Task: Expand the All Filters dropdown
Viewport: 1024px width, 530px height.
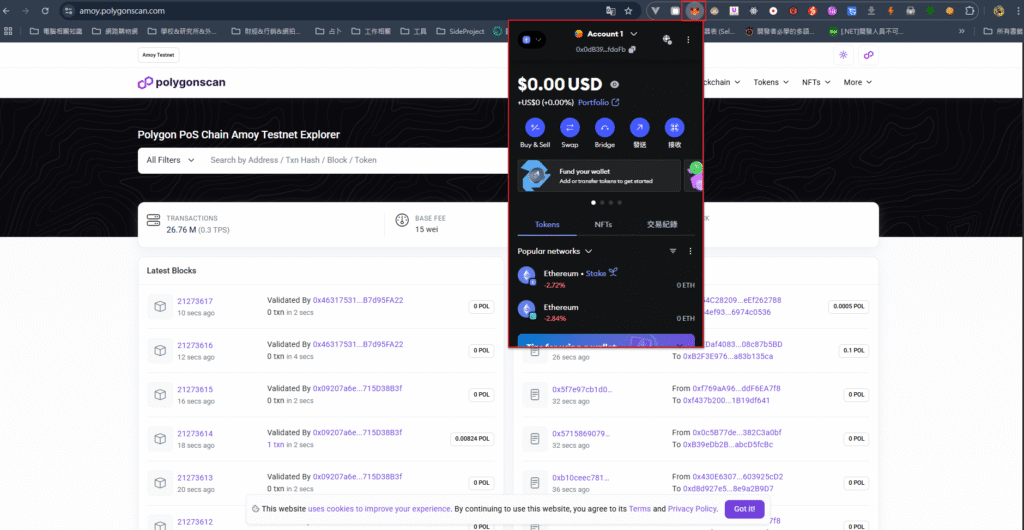Action: click(170, 160)
